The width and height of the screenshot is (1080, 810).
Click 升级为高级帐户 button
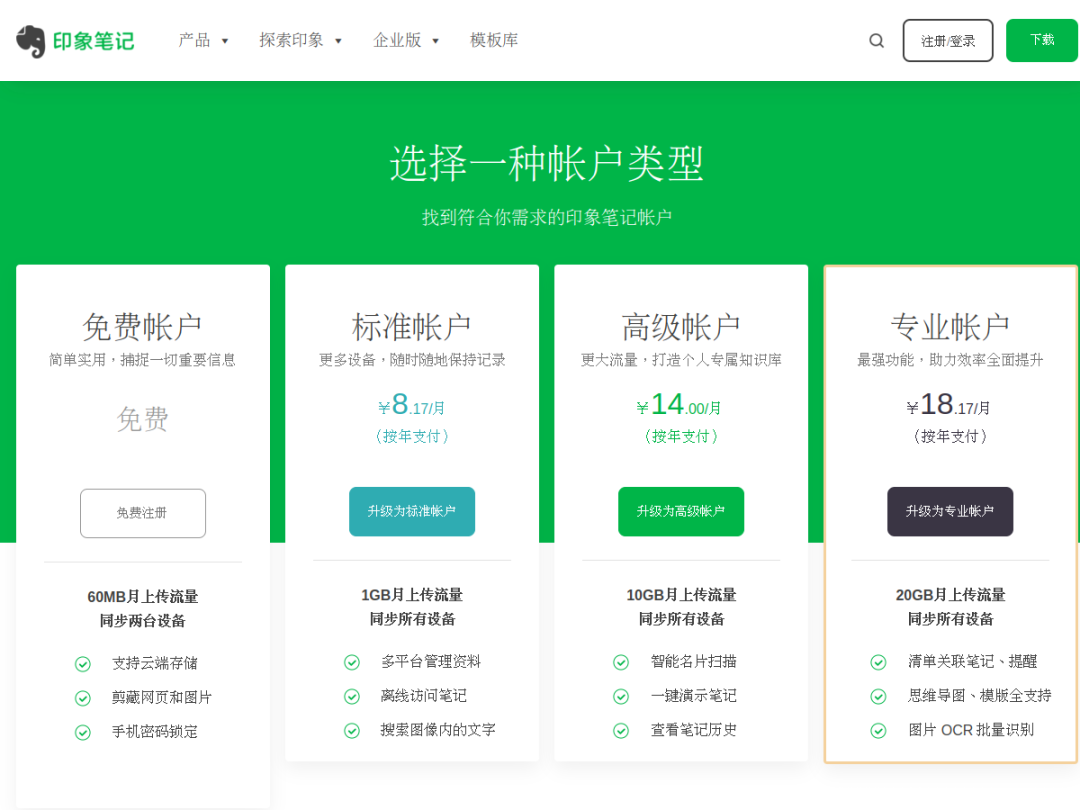(681, 512)
